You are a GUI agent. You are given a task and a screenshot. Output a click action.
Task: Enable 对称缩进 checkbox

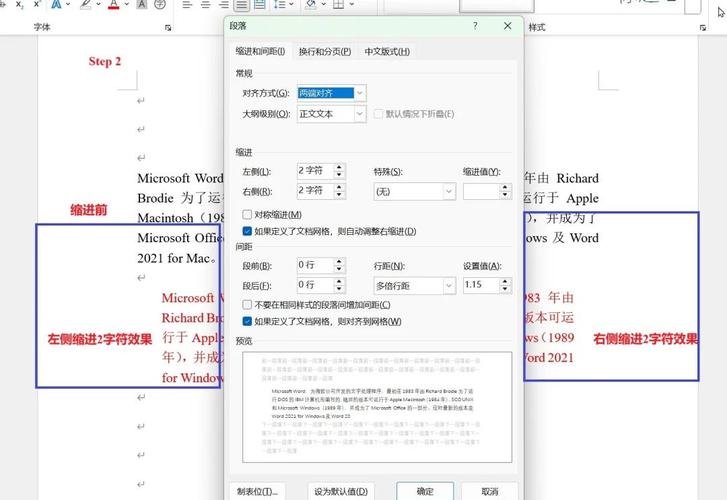(247, 215)
